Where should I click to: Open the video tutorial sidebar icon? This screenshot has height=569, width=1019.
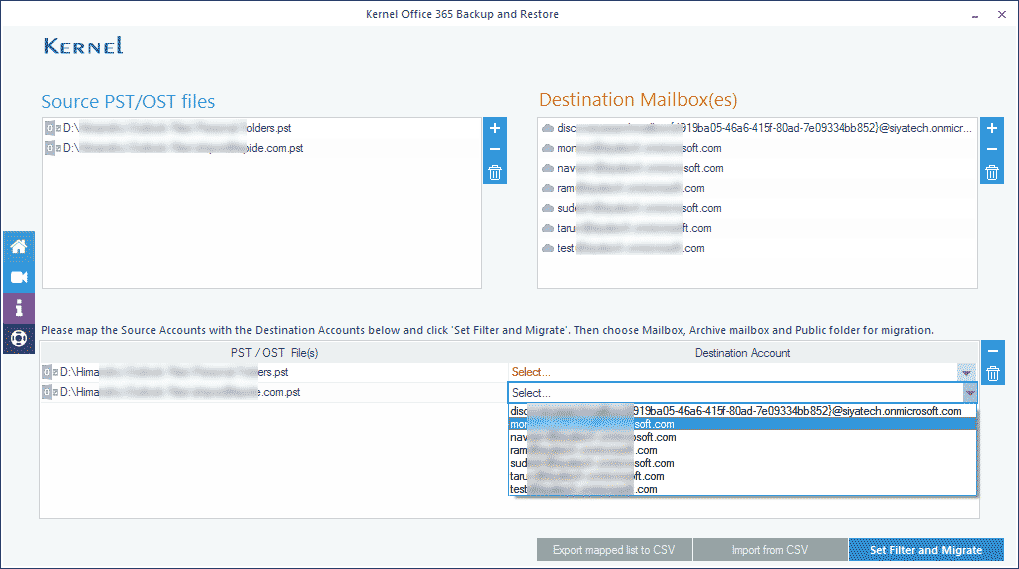tap(19, 277)
